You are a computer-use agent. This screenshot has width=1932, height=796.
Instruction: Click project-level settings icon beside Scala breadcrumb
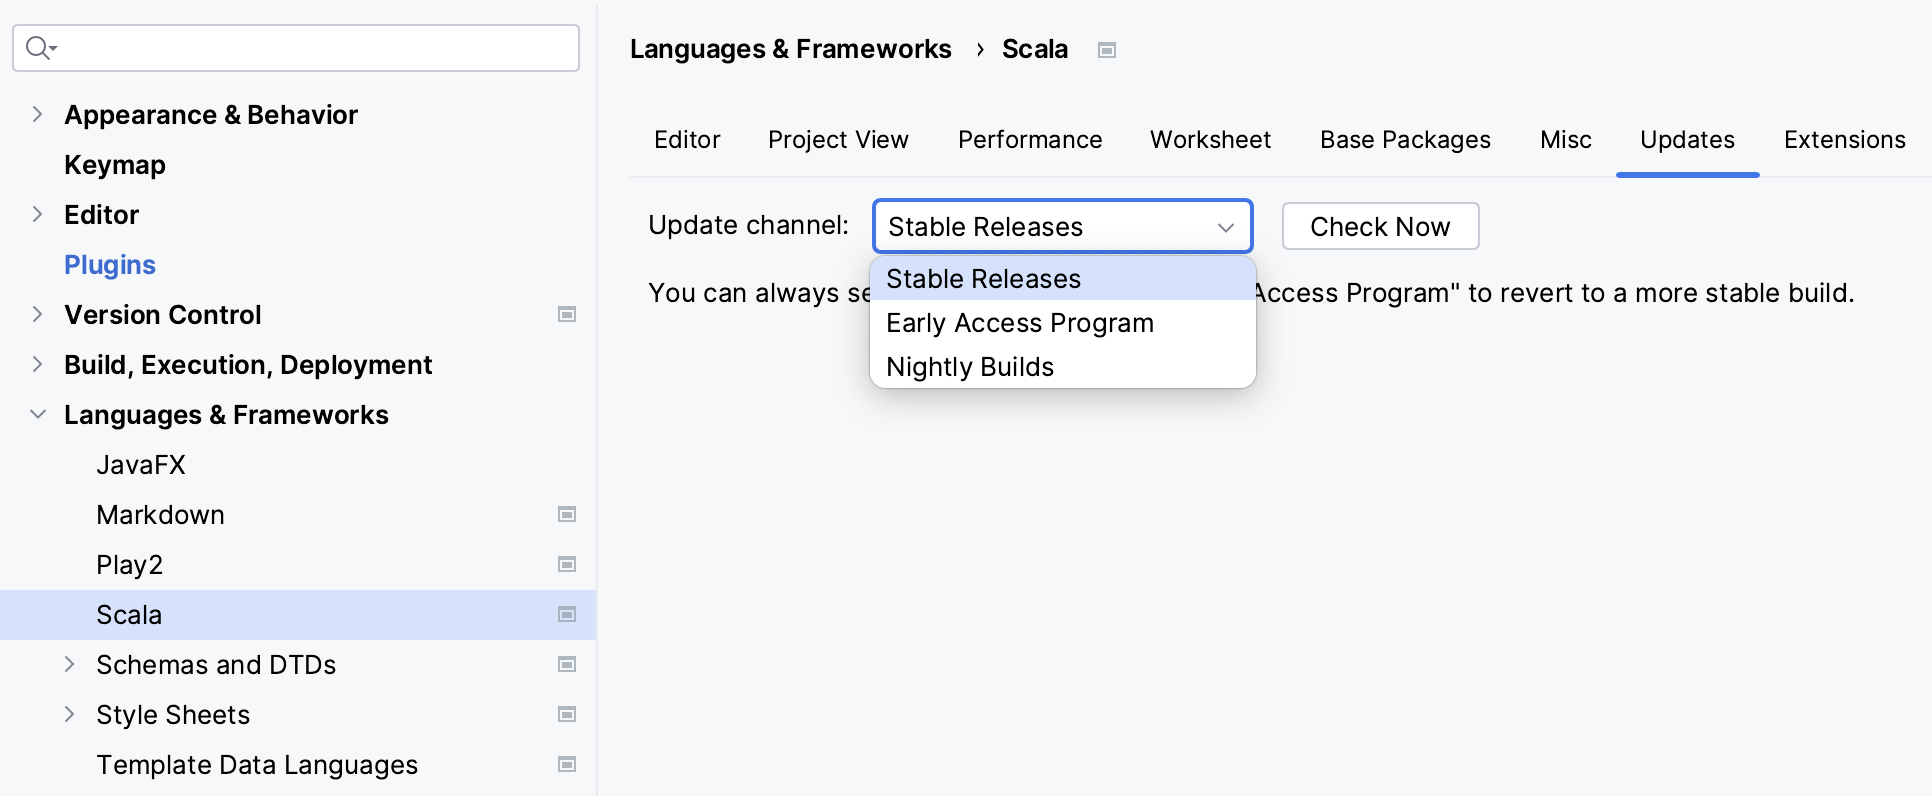[x=1106, y=50]
